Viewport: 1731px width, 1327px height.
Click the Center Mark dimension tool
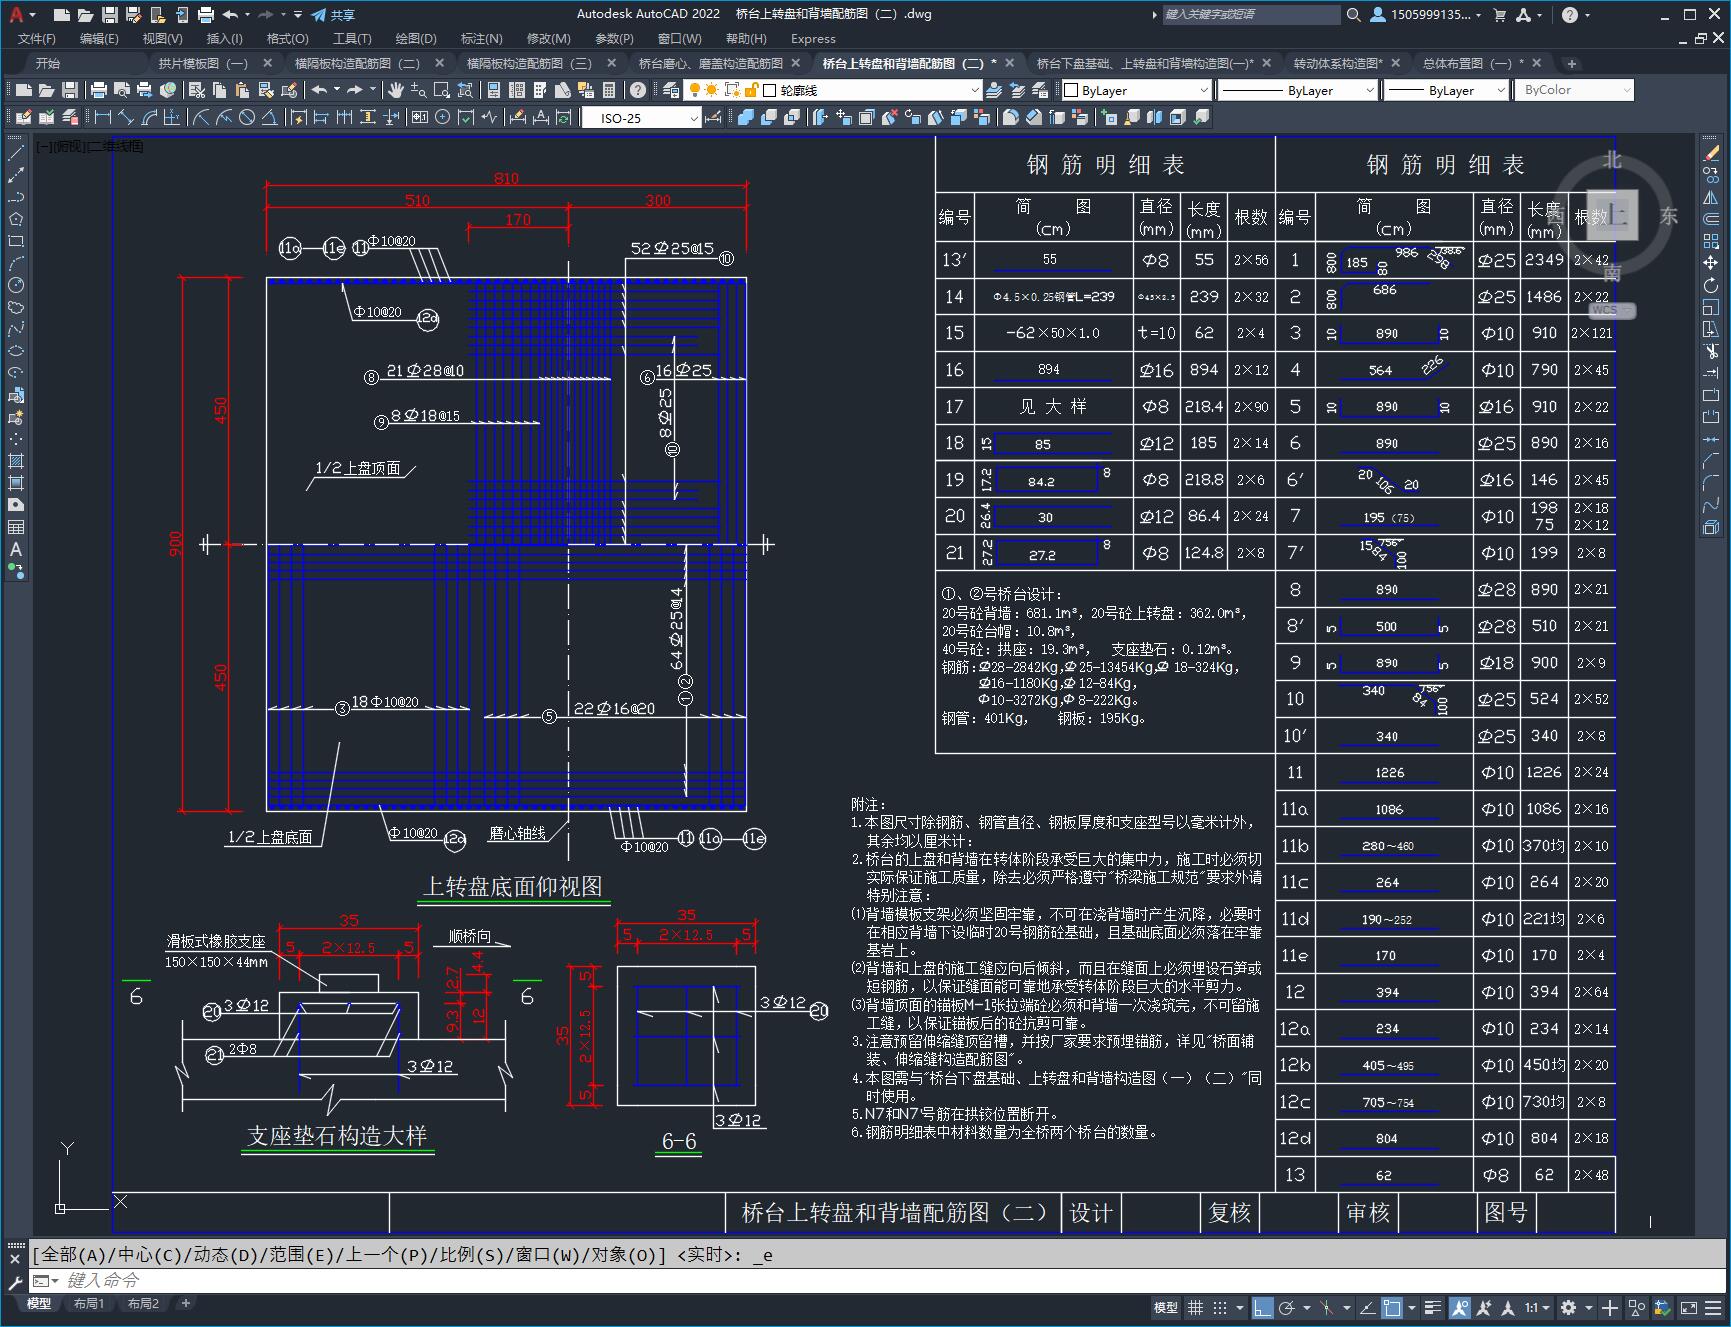pyautogui.click(x=442, y=117)
